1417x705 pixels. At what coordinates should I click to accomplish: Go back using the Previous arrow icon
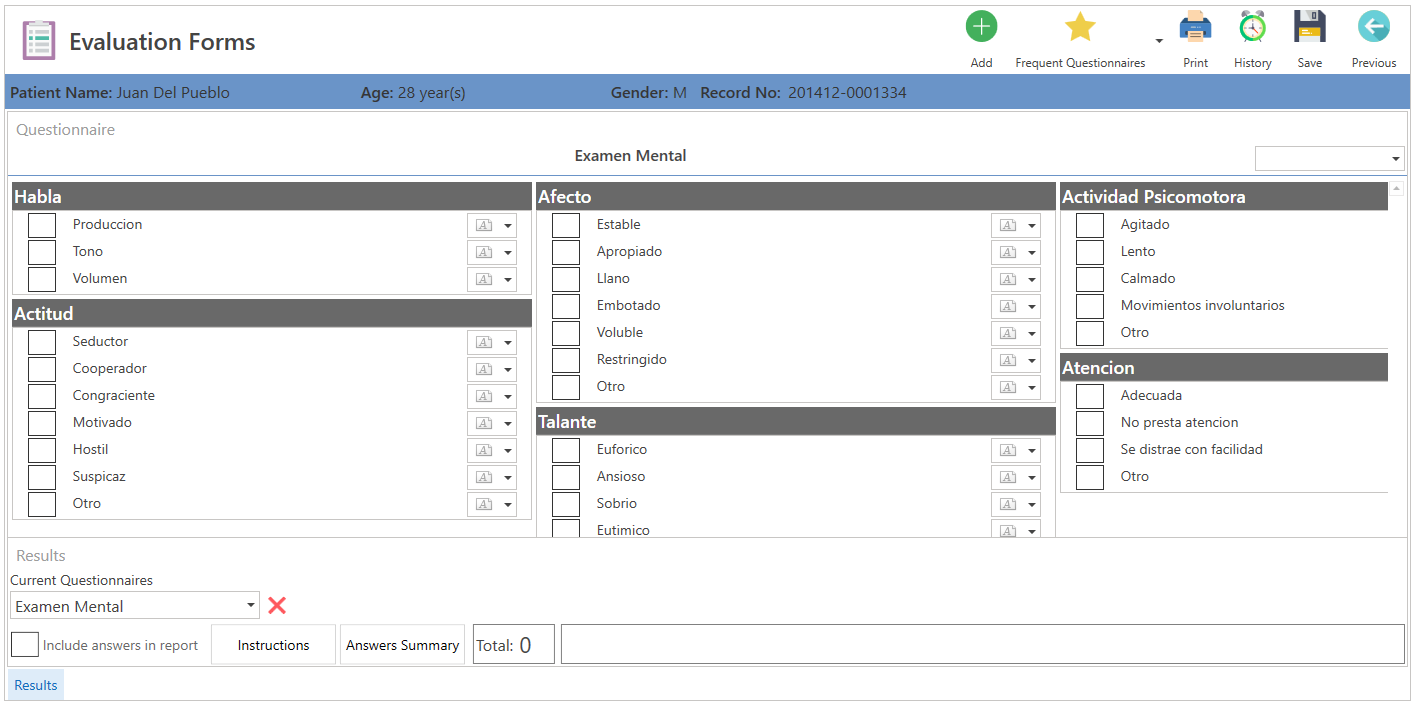click(x=1373, y=25)
